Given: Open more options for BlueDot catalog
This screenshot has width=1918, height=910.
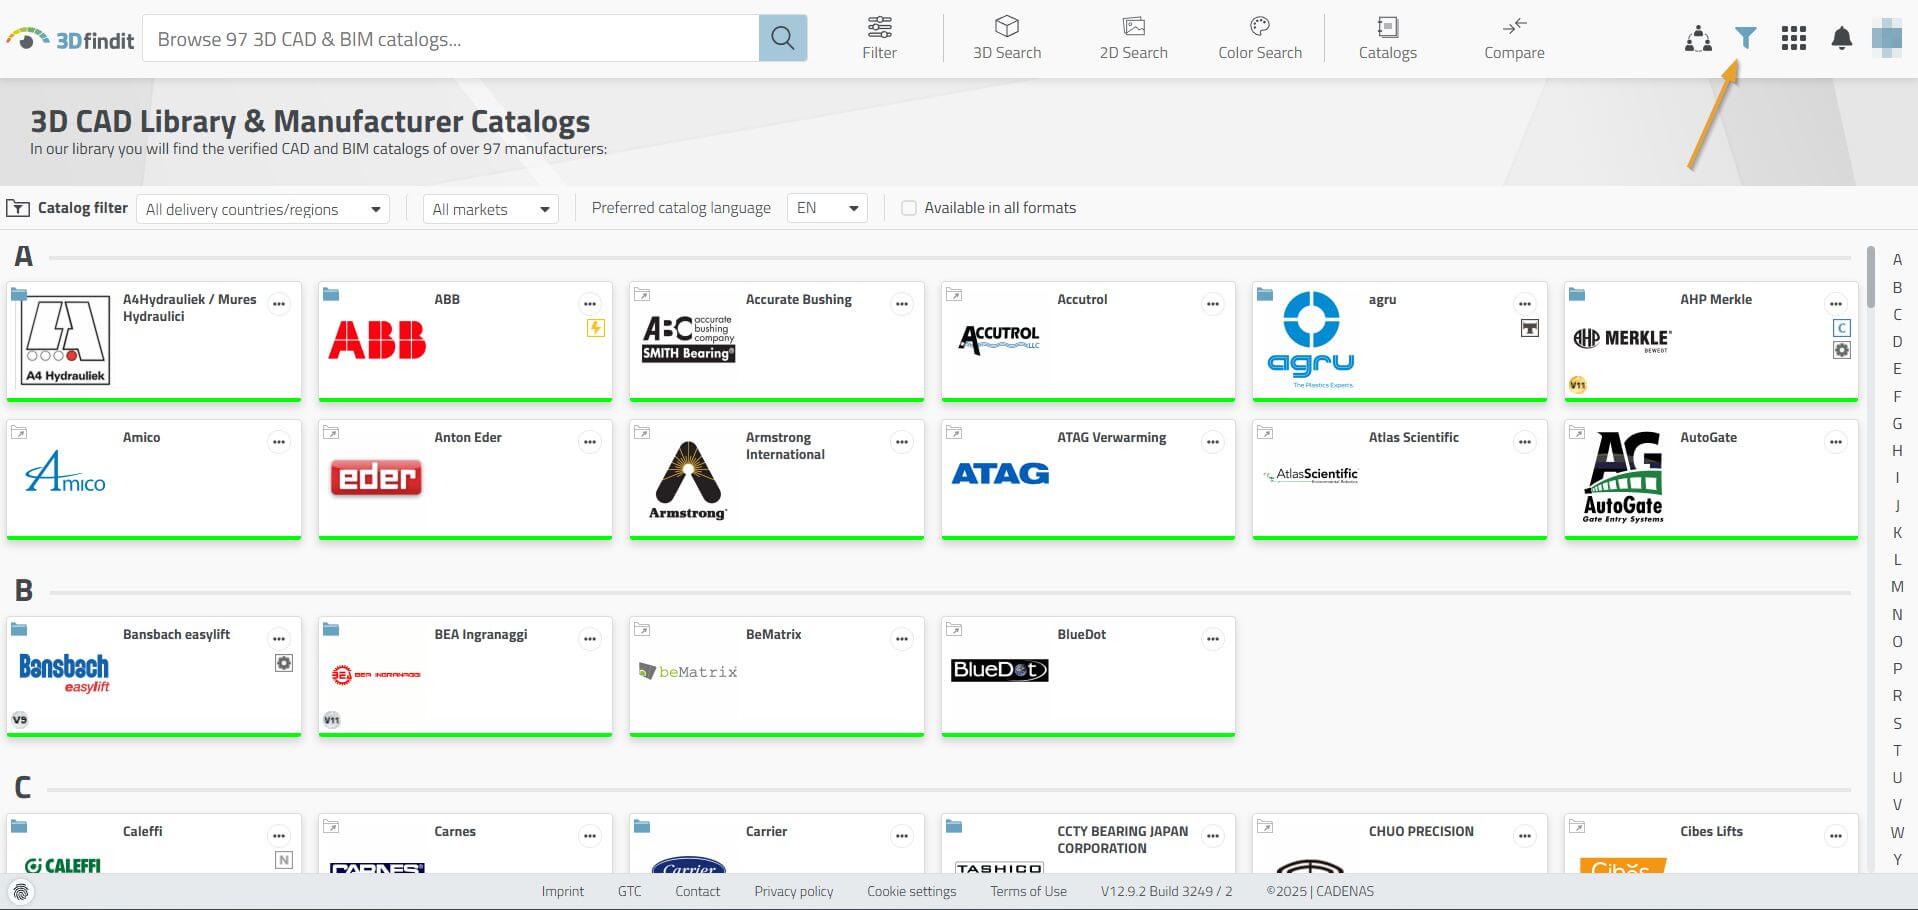Looking at the screenshot, I should tap(1212, 638).
